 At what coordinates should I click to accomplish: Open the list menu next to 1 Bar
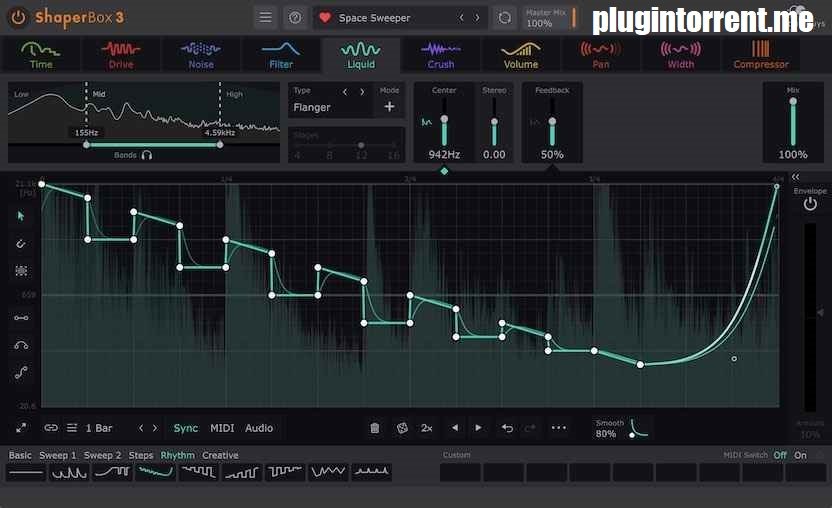(72, 427)
